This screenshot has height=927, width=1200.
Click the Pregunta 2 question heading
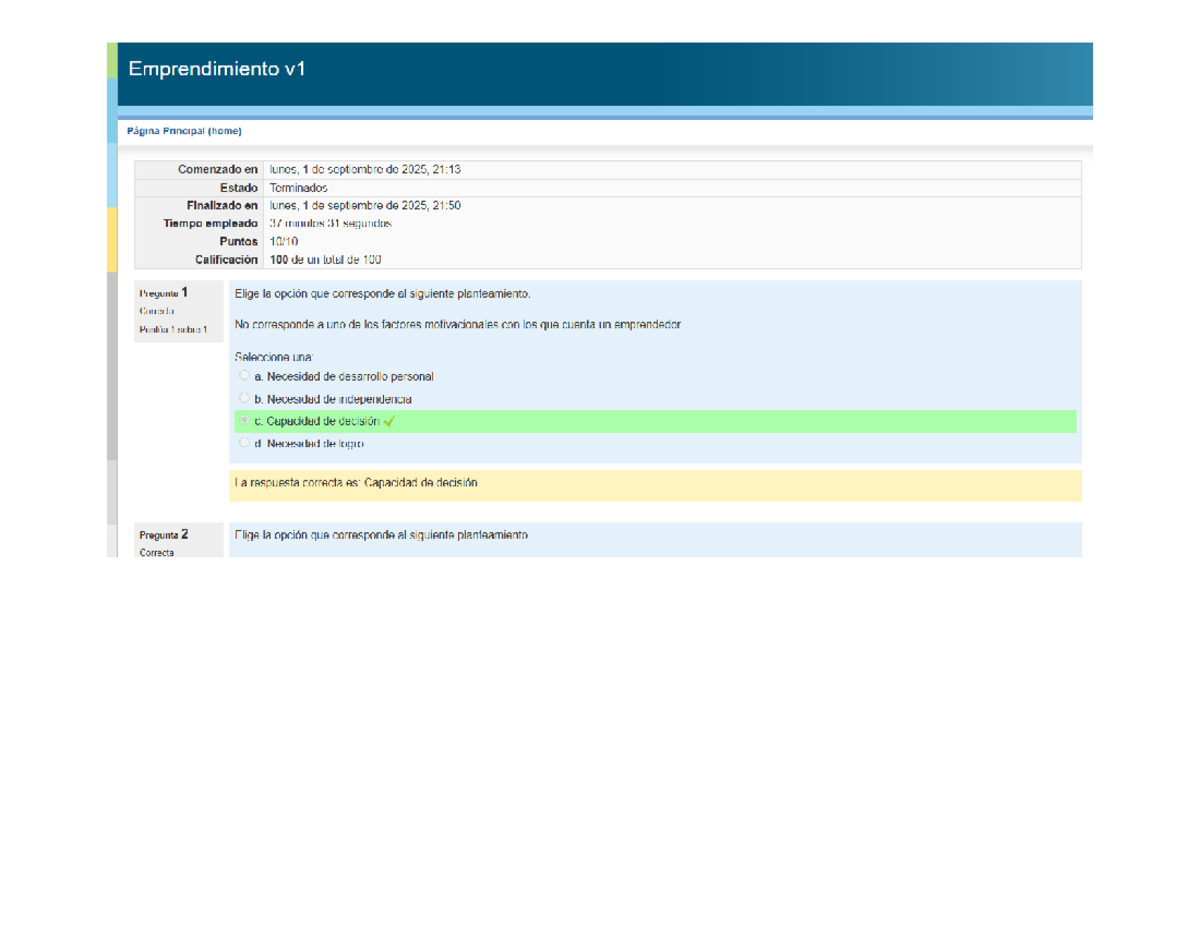pyautogui.click(x=164, y=535)
